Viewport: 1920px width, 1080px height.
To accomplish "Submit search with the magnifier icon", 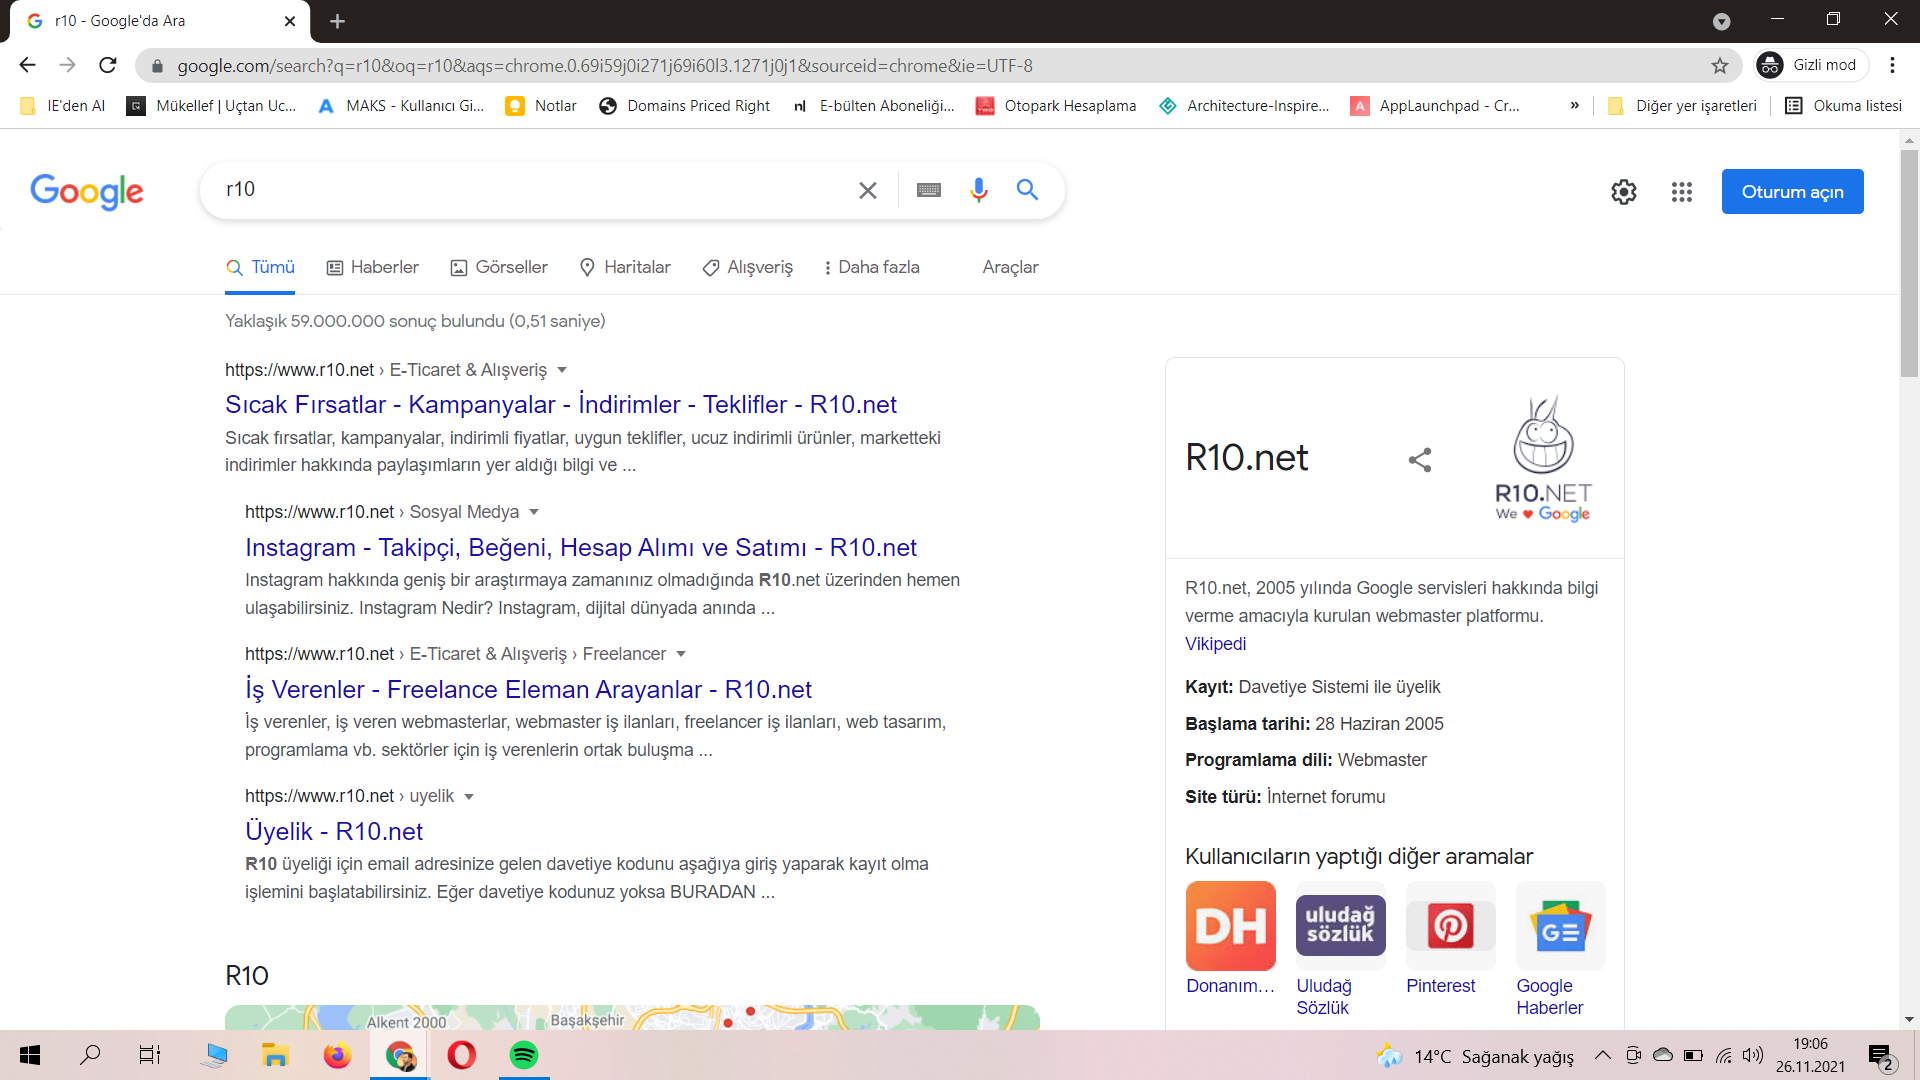I will coord(1027,190).
